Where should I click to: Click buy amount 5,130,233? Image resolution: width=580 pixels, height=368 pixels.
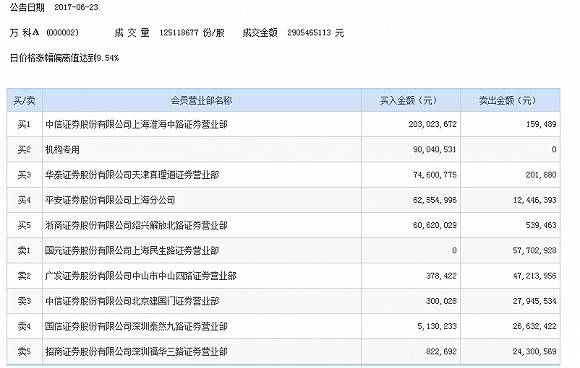pos(437,326)
